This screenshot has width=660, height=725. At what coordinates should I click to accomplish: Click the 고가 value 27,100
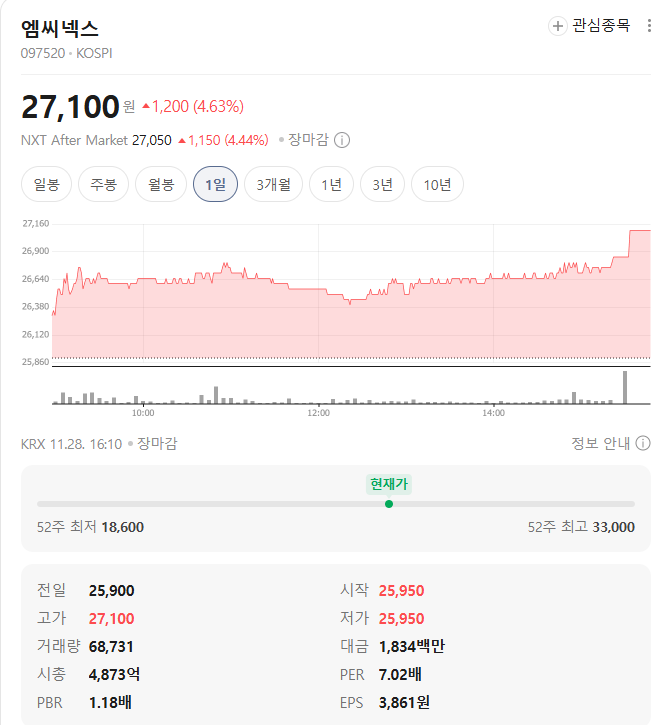tap(111, 619)
